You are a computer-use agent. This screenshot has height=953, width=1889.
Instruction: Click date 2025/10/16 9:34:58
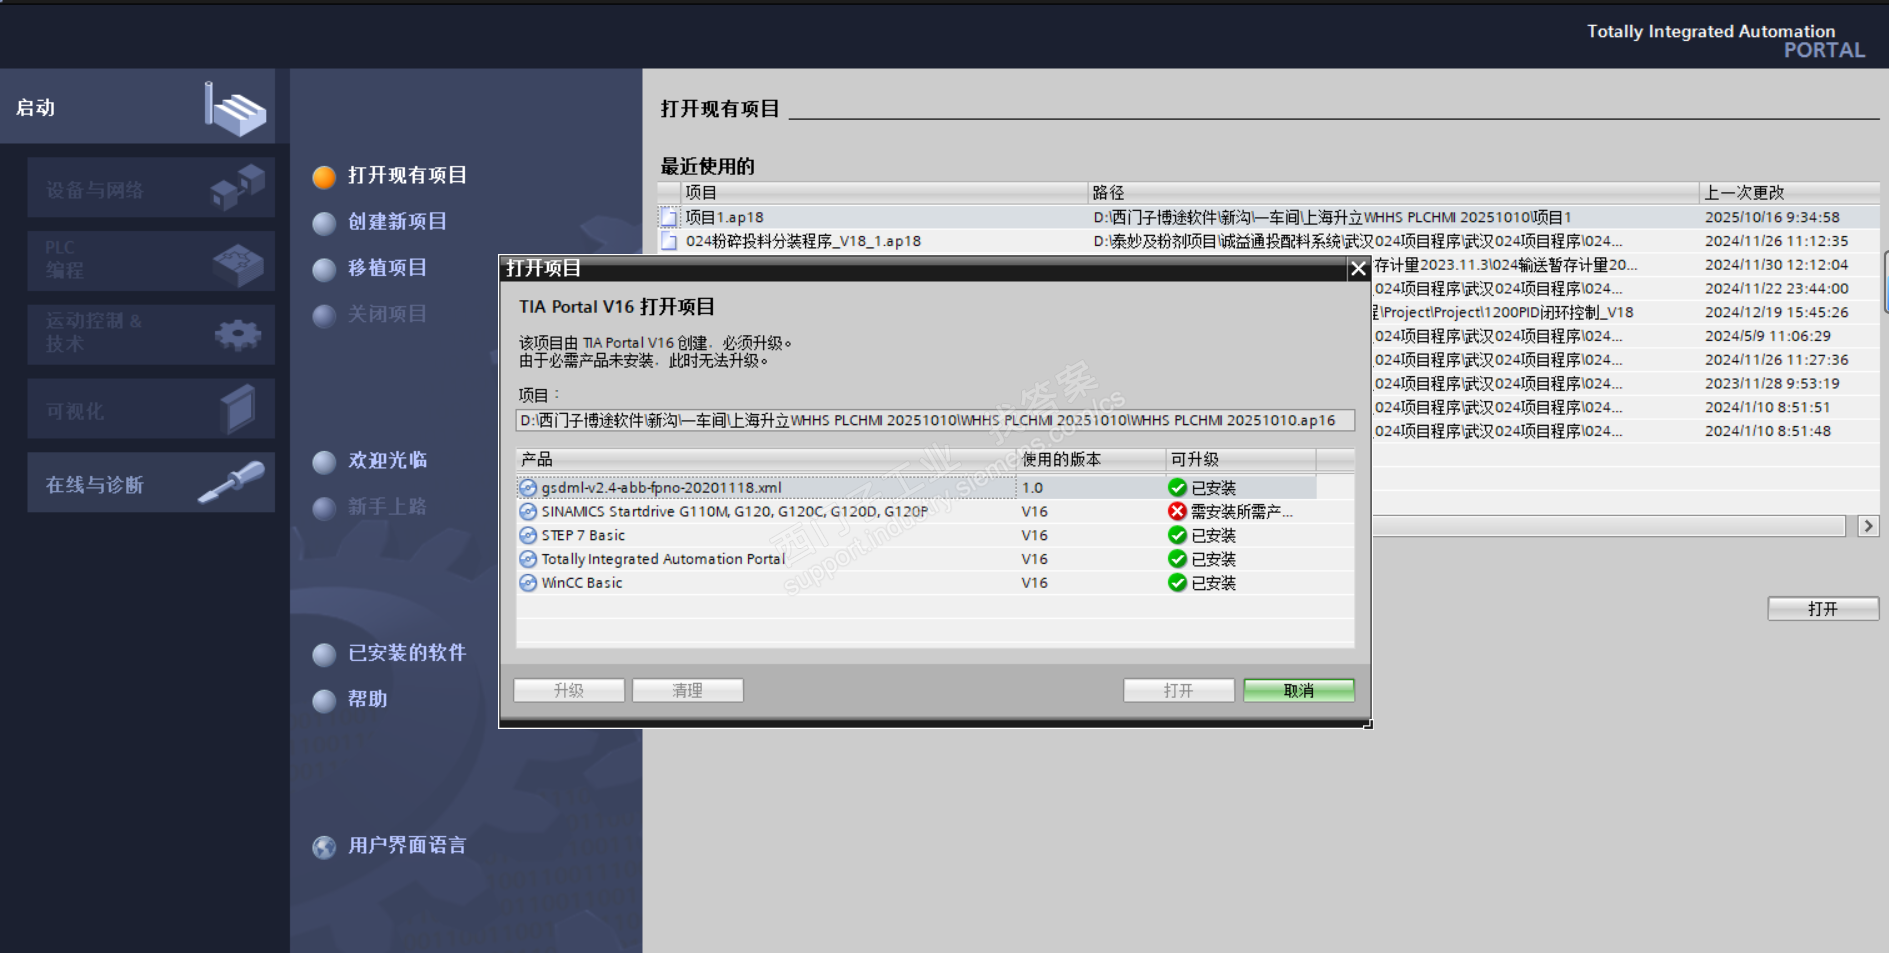tap(1772, 217)
